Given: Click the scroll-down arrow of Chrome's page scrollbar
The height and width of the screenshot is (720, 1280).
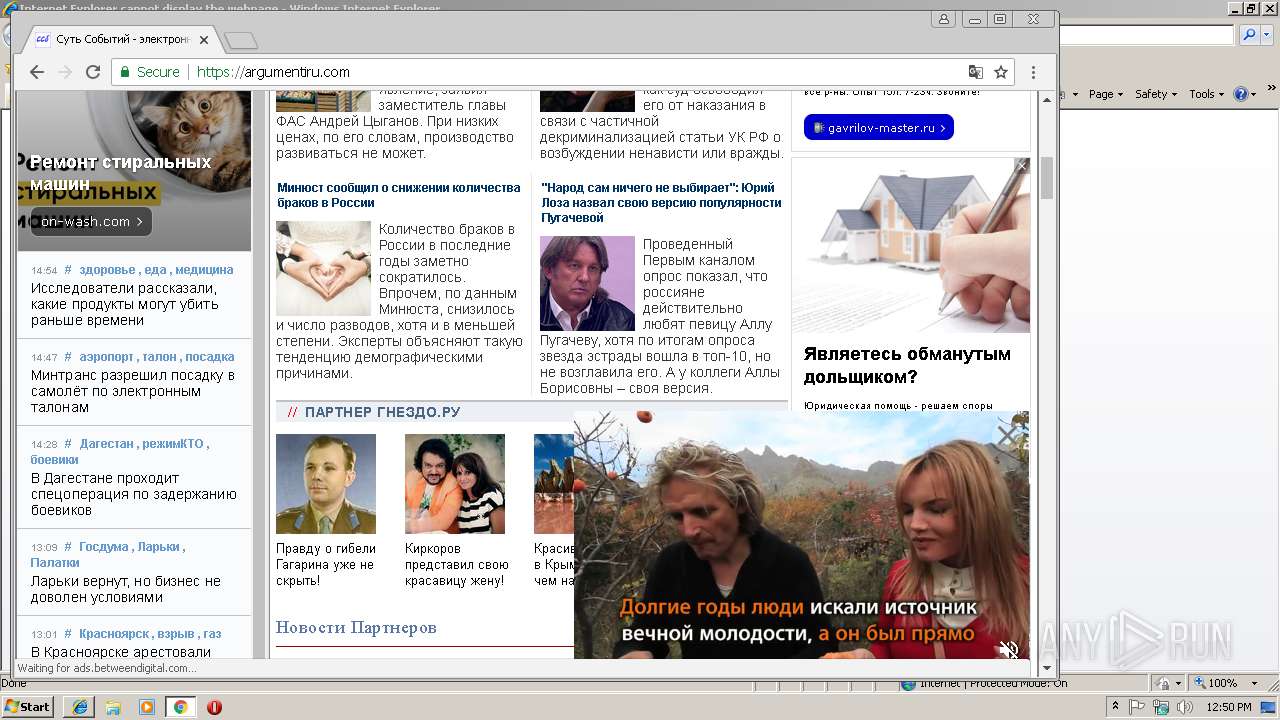Looking at the screenshot, I should tap(1047, 668).
